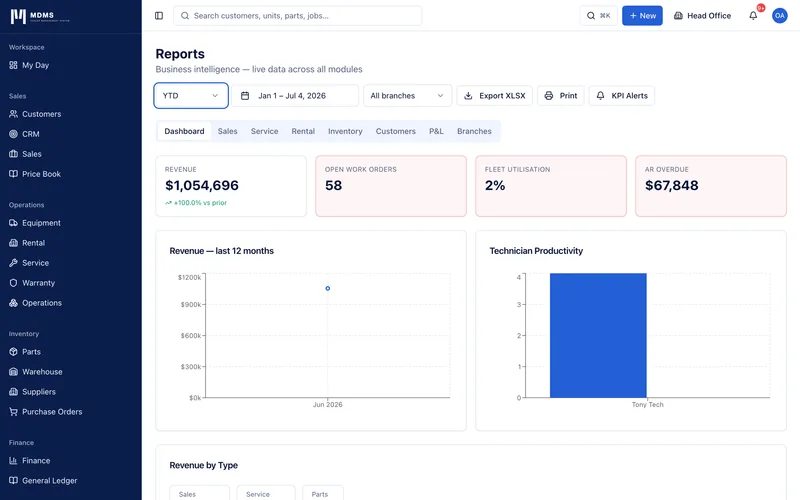Click the Revenue $1,054,696 card
Screen dimensions: 800x500
coord(231,186)
